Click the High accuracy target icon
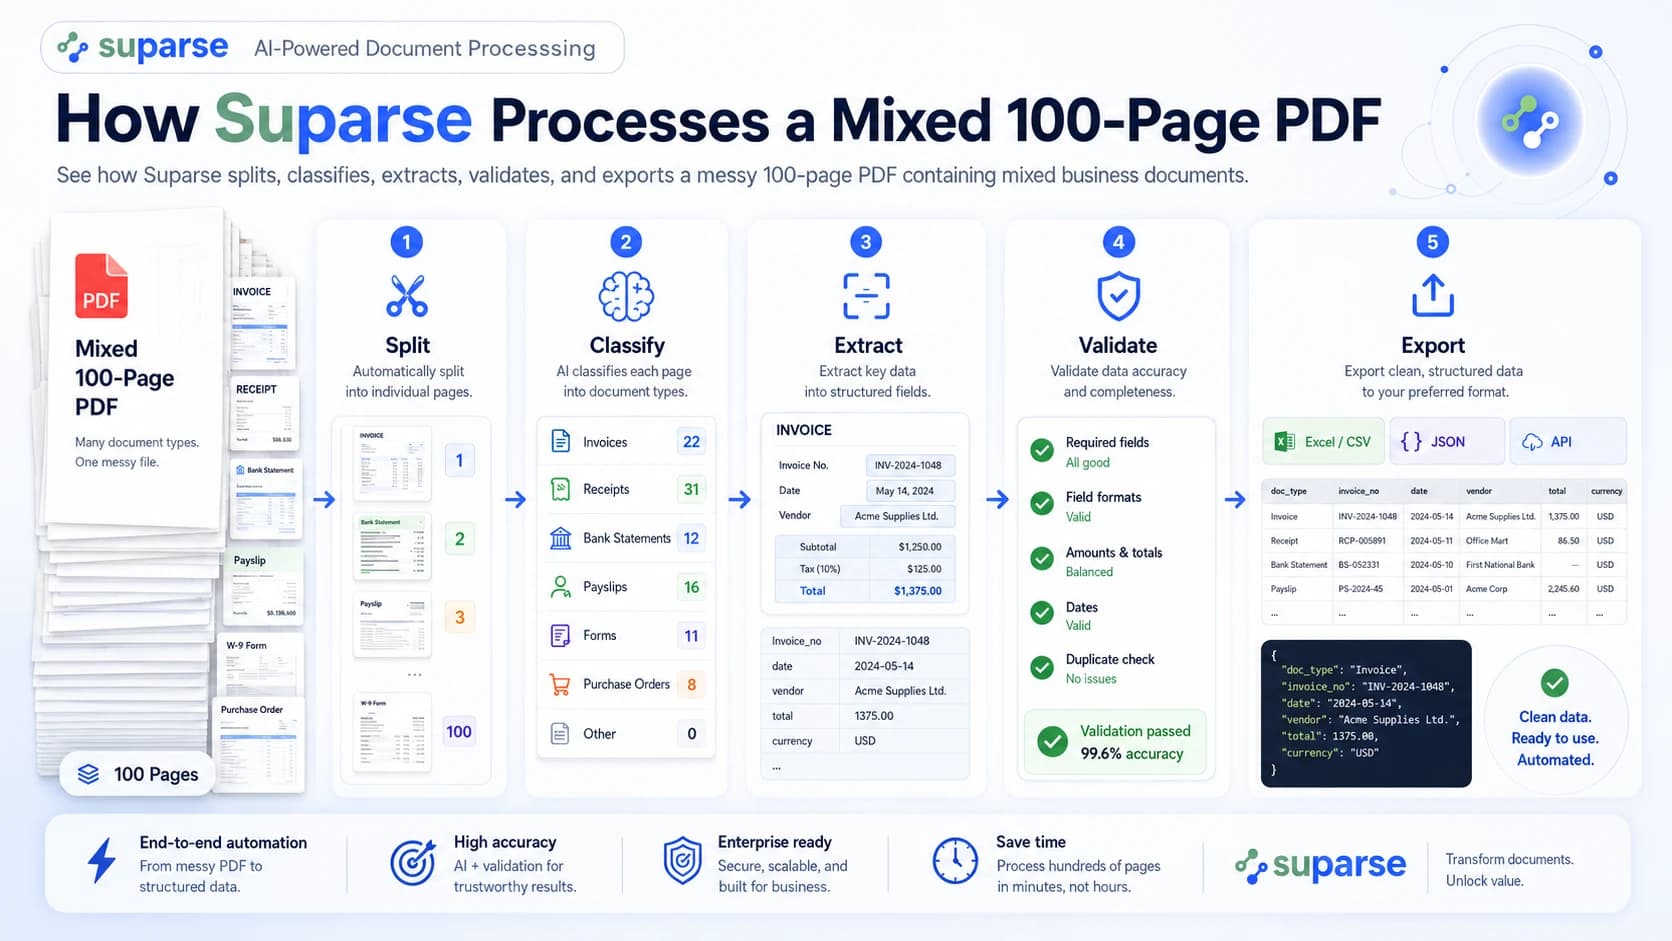 click(413, 862)
